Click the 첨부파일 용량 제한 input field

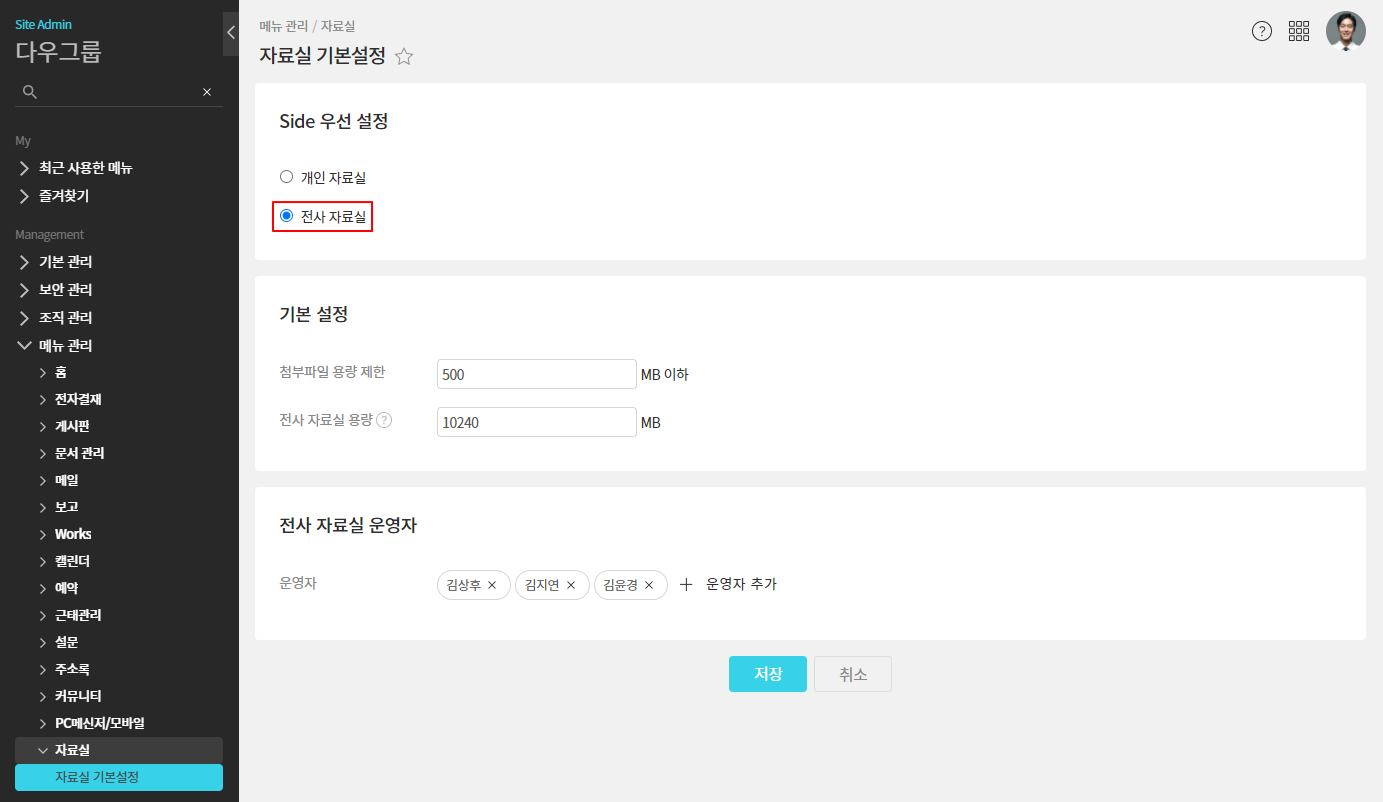[536, 374]
